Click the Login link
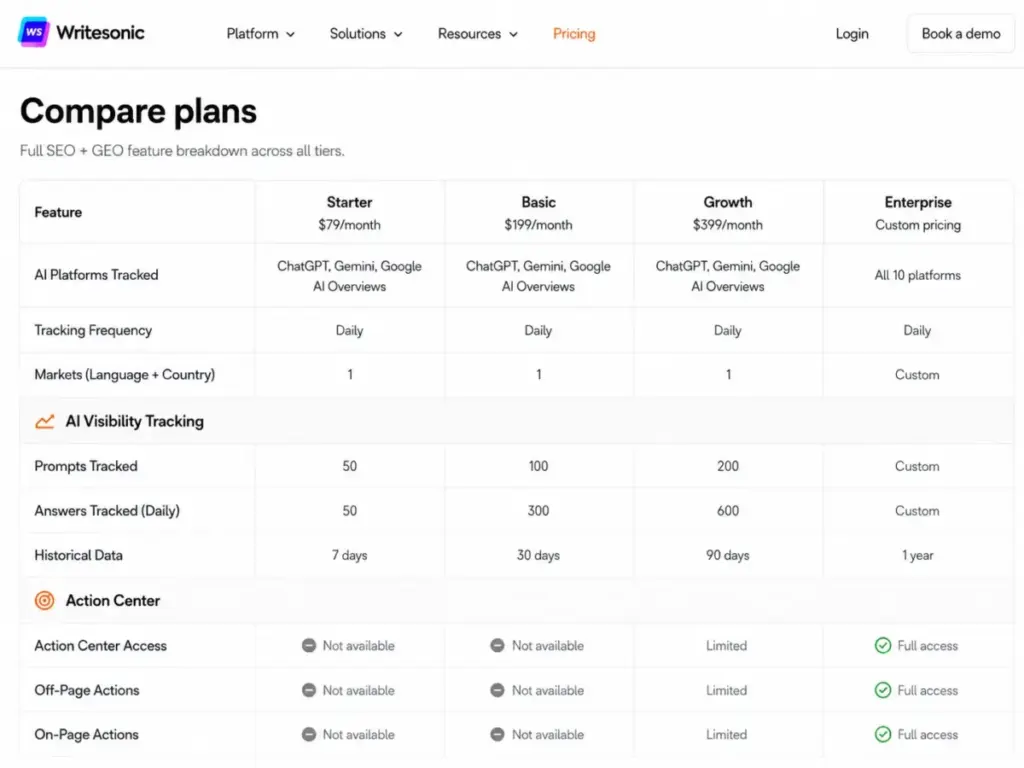 tap(852, 34)
